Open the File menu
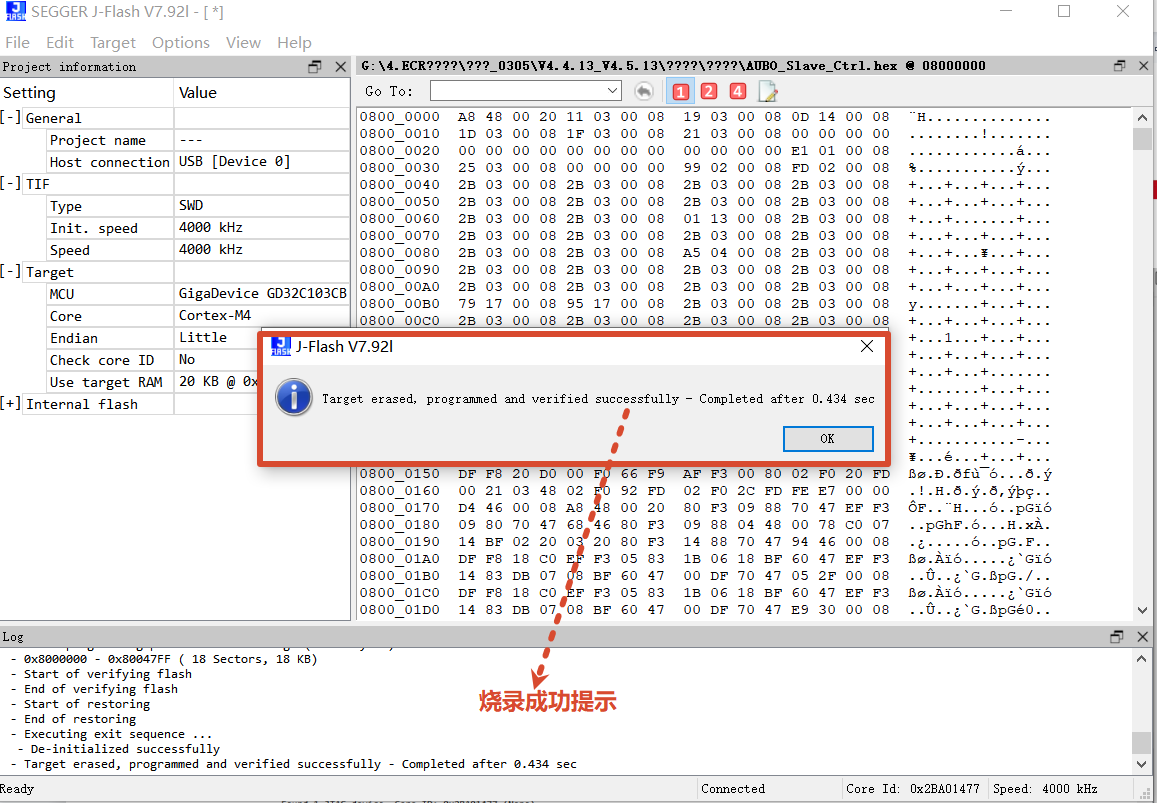This screenshot has height=803, width=1157. 18,43
